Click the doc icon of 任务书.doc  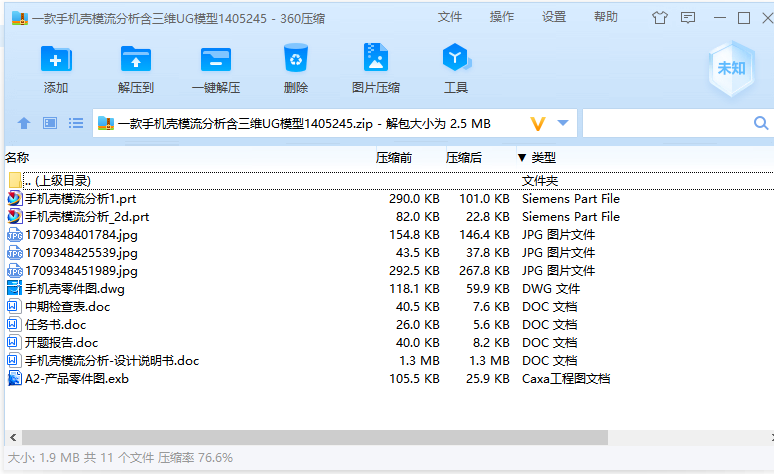click(x=14, y=324)
